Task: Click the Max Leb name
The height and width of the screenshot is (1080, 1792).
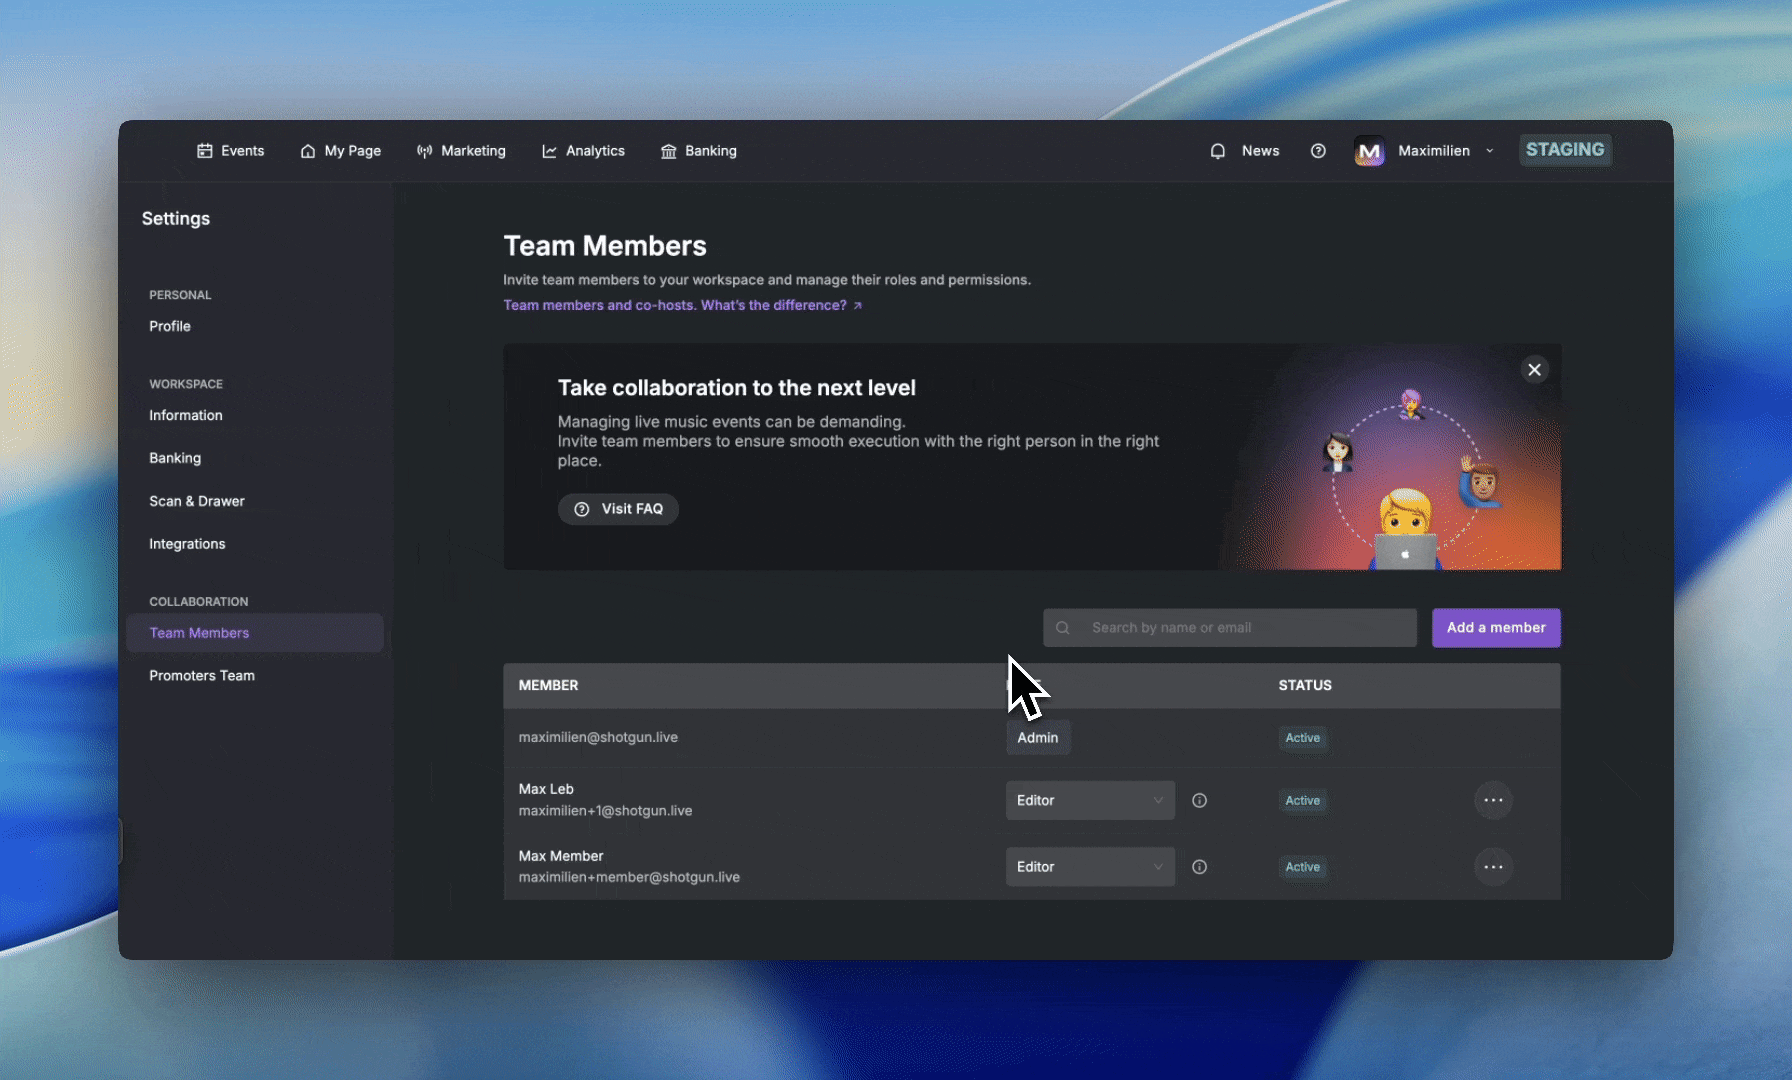Action: pos(546,789)
